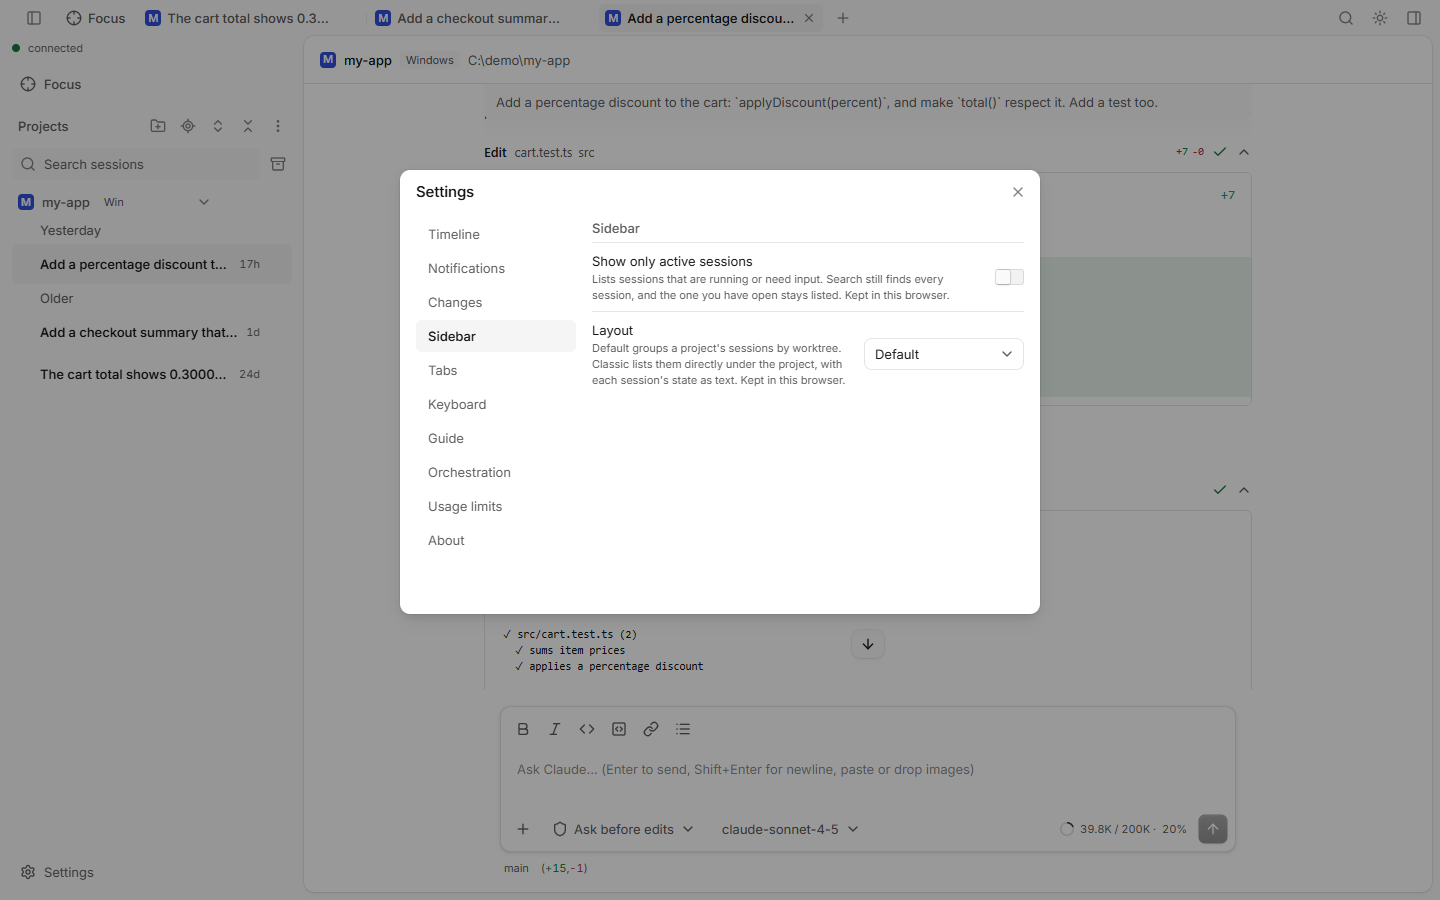
Task: Insert a code block
Action: (x=619, y=729)
